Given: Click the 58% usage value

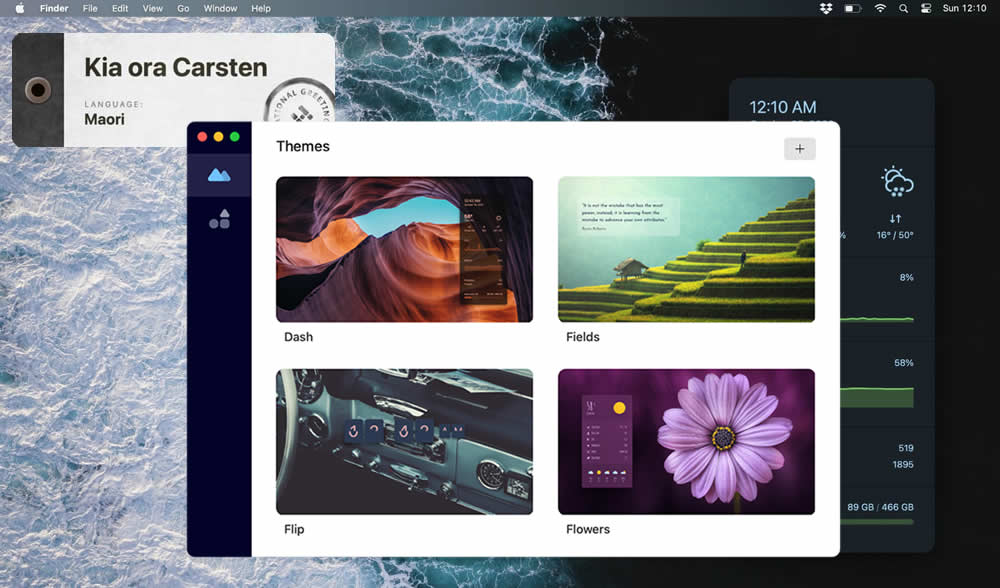Looking at the screenshot, I should coord(904,363).
